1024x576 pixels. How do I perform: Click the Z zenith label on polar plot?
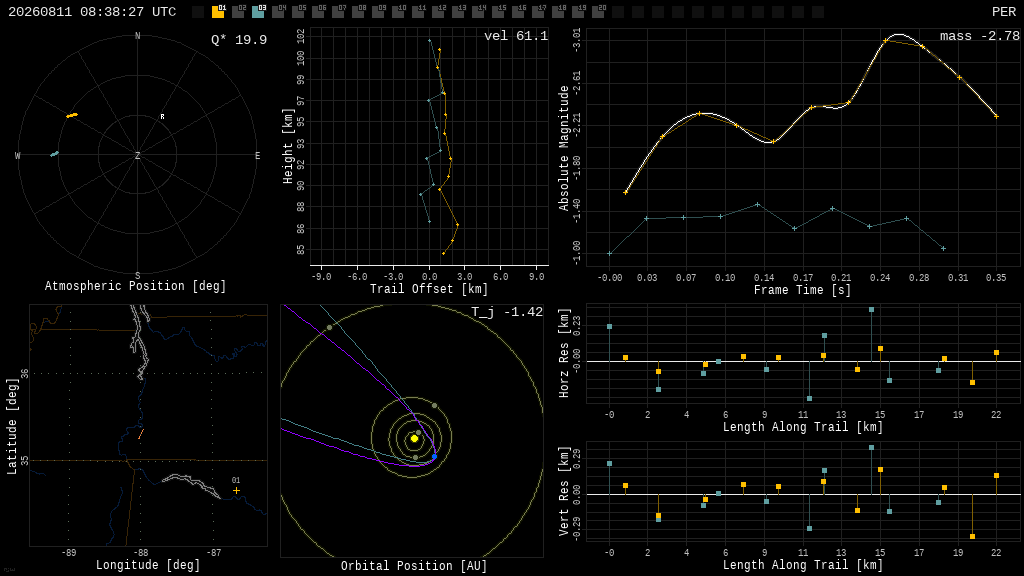click(x=137, y=155)
